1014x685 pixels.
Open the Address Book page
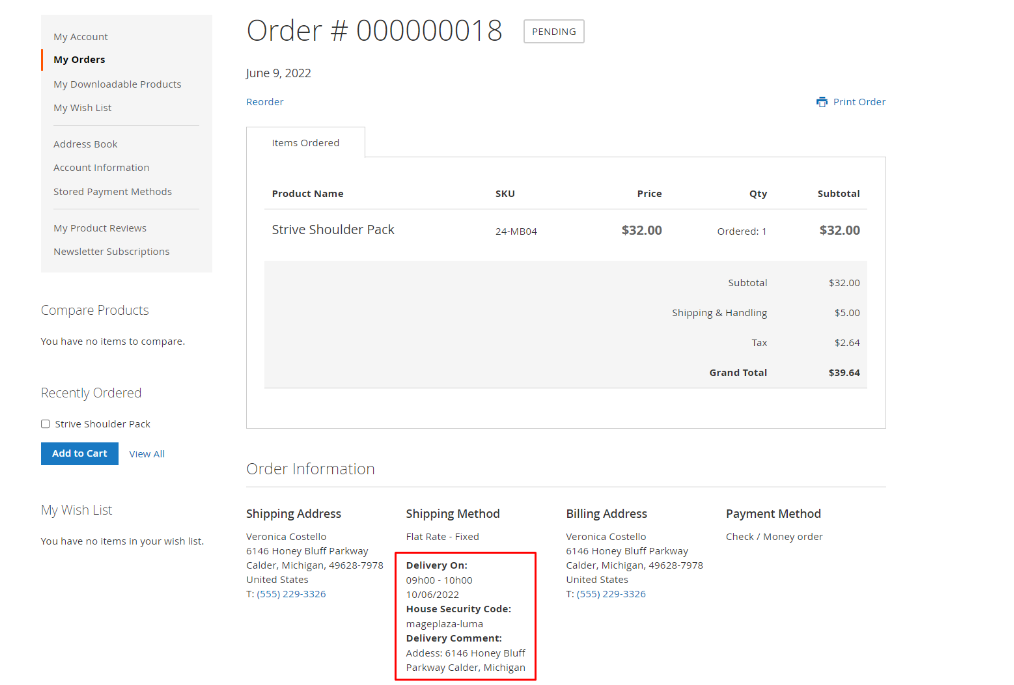pyautogui.click(x=85, y=144)
